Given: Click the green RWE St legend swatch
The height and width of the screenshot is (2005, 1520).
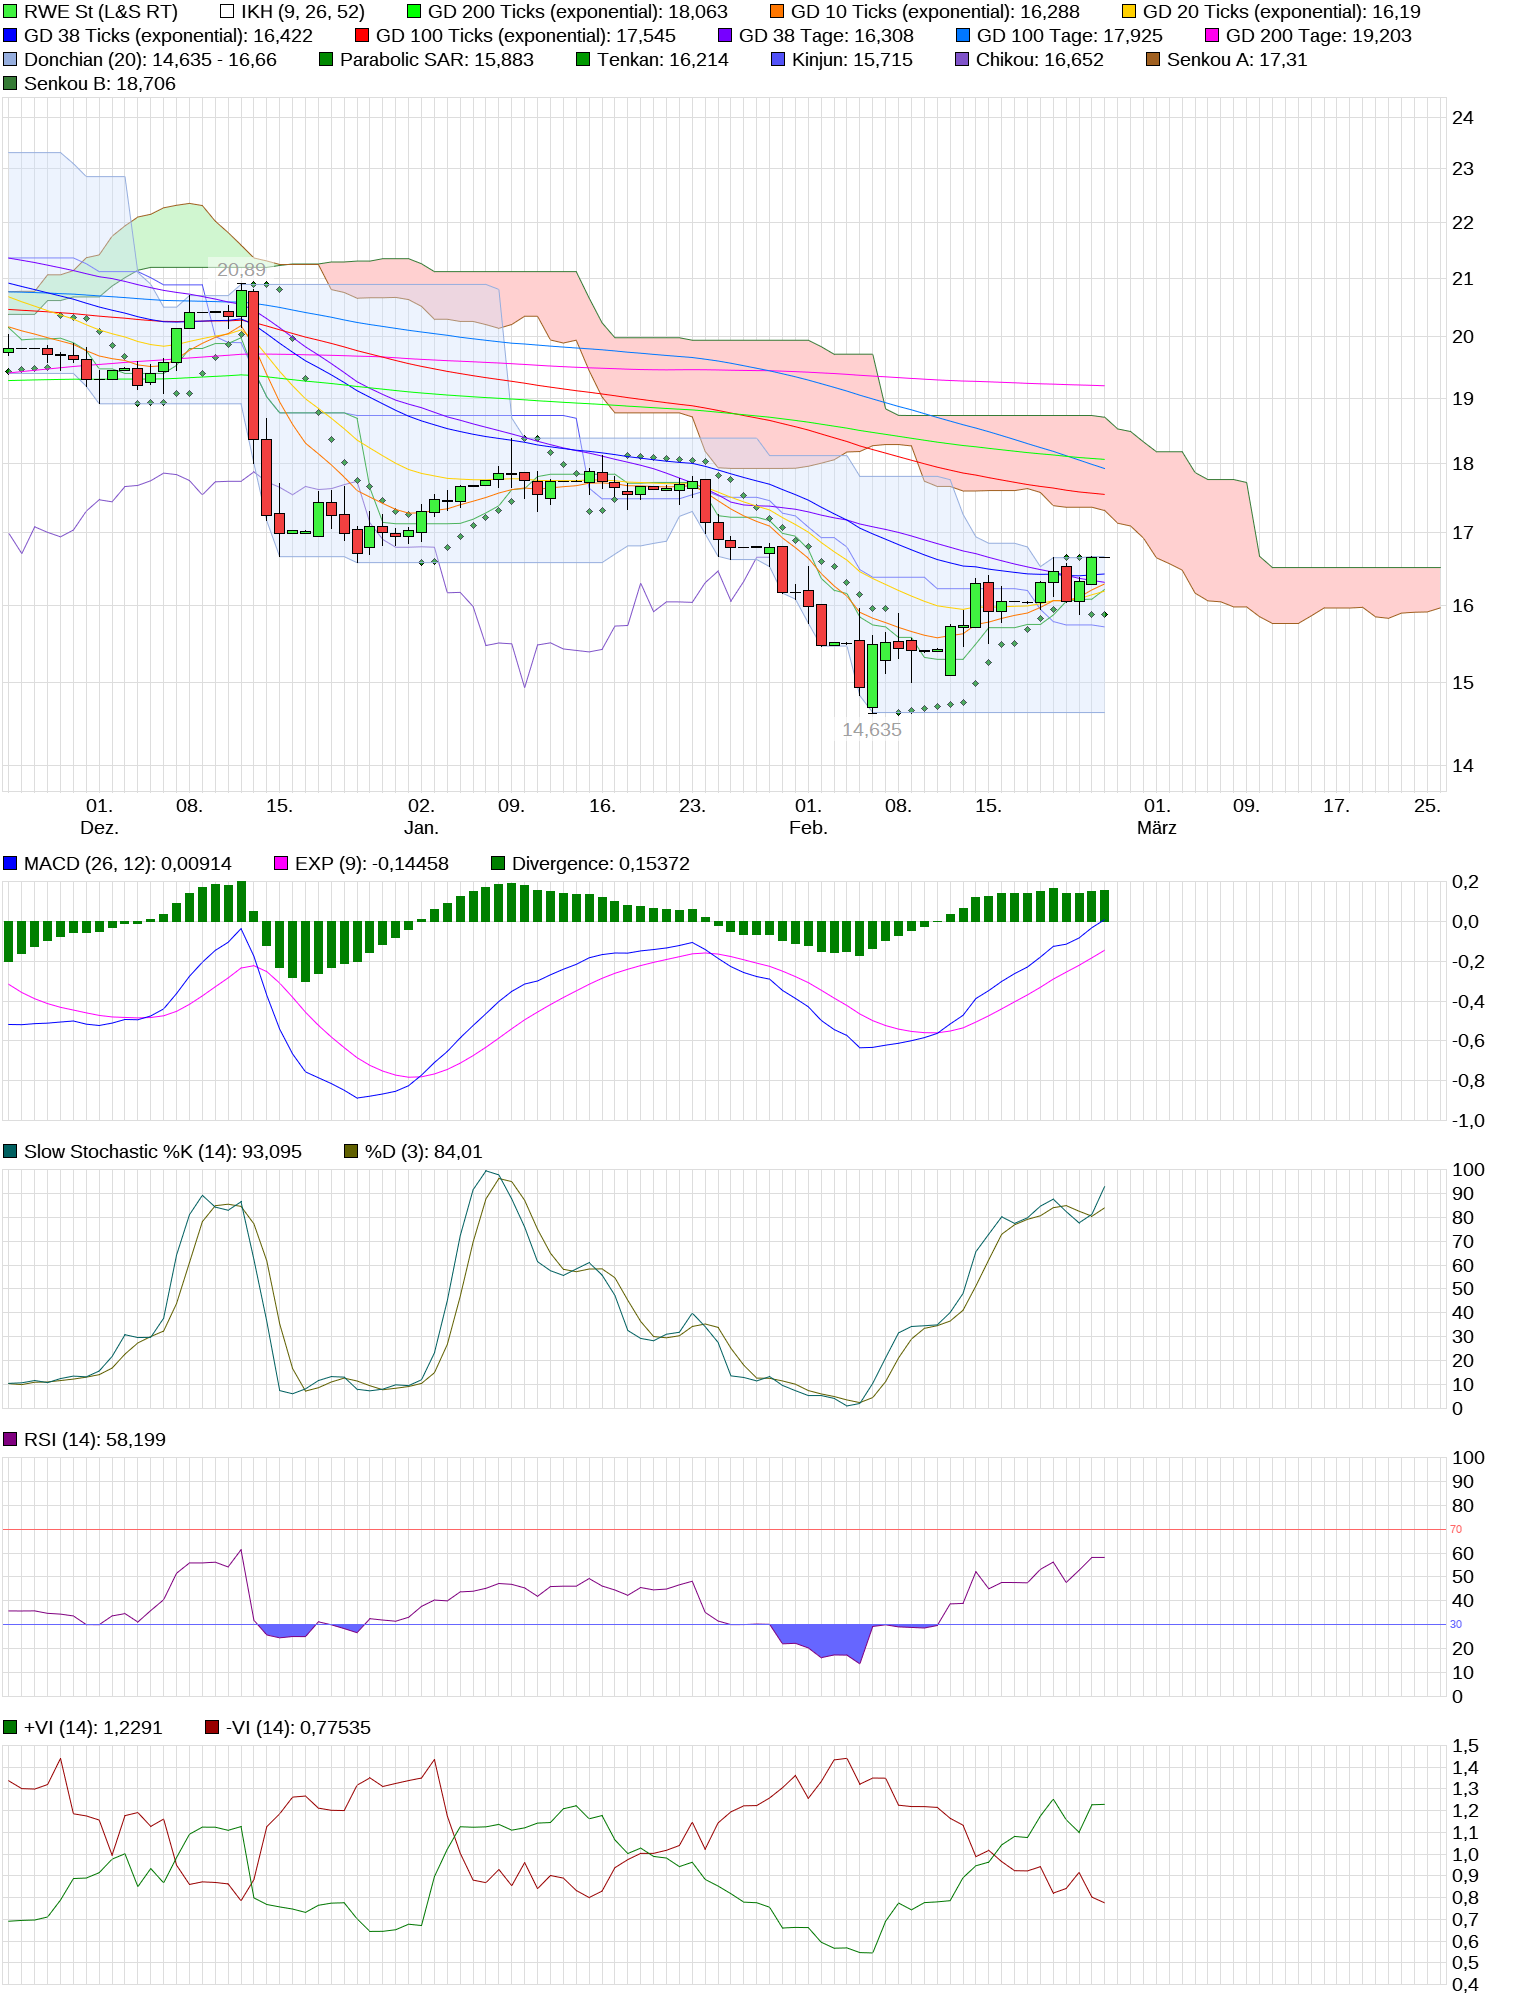Looking at the screenshot, I should (10, 12).
